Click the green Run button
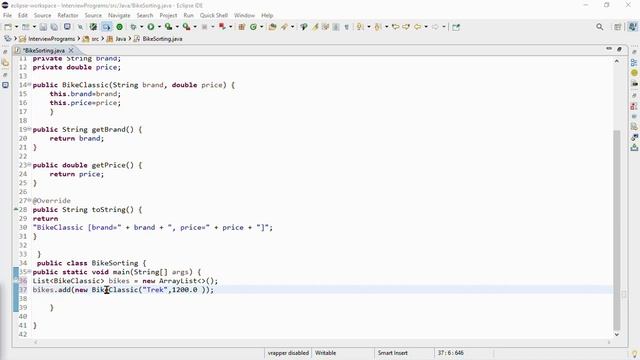This screenshot has height=360, width=640. (151, 27)
